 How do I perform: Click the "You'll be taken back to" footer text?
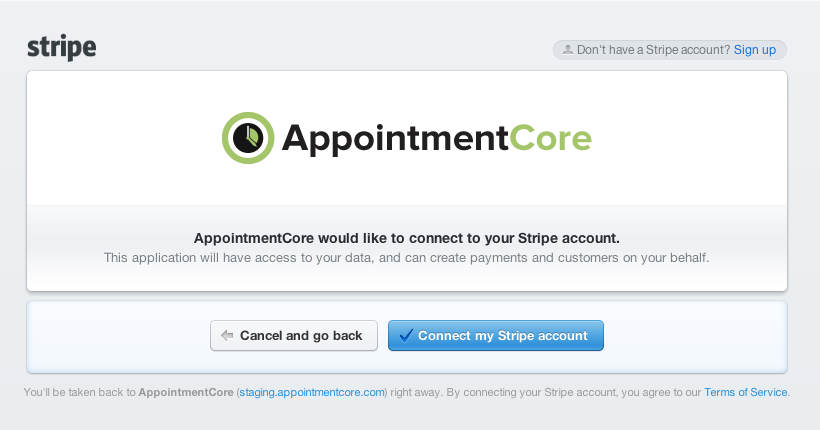[x=79, y=392]
